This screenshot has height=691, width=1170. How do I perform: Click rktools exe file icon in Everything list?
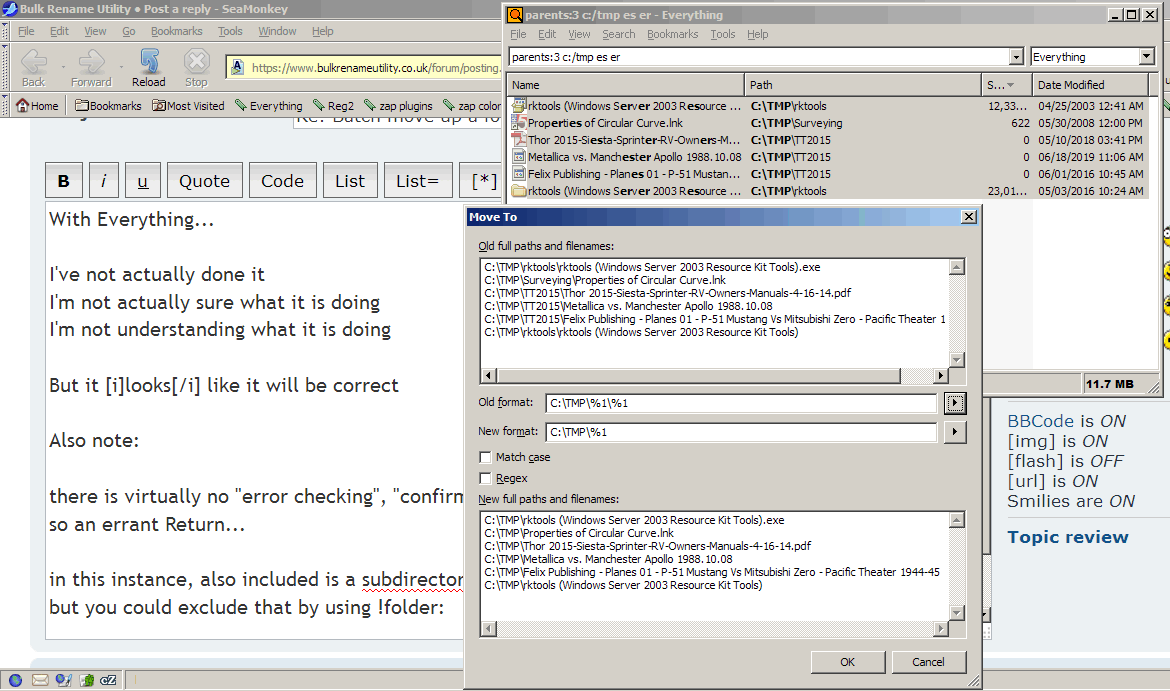tap(519, 106)
